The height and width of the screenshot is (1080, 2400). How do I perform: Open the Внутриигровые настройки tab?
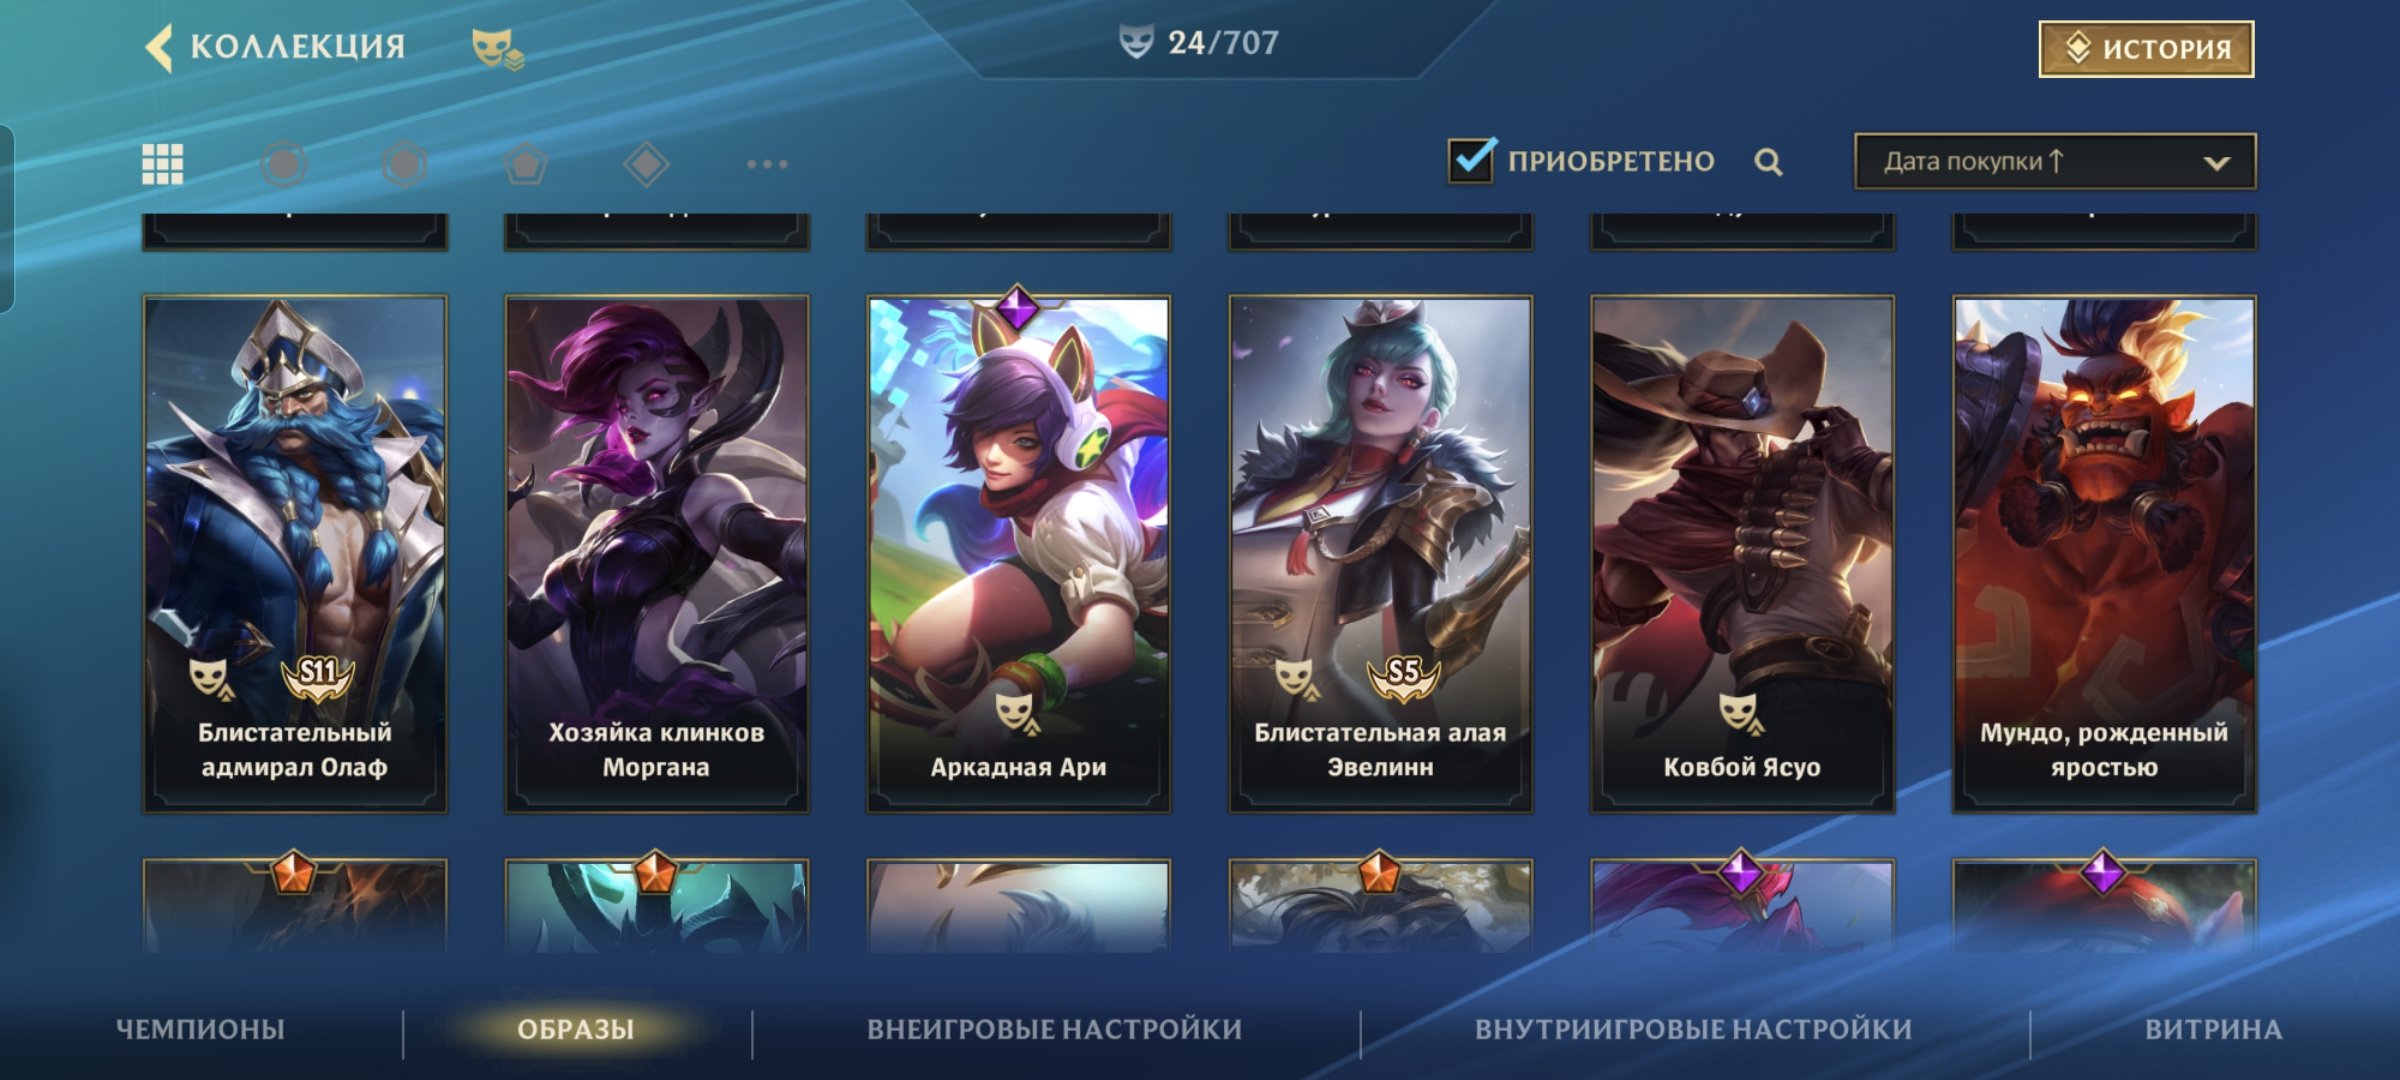tap(1693, 1029)
